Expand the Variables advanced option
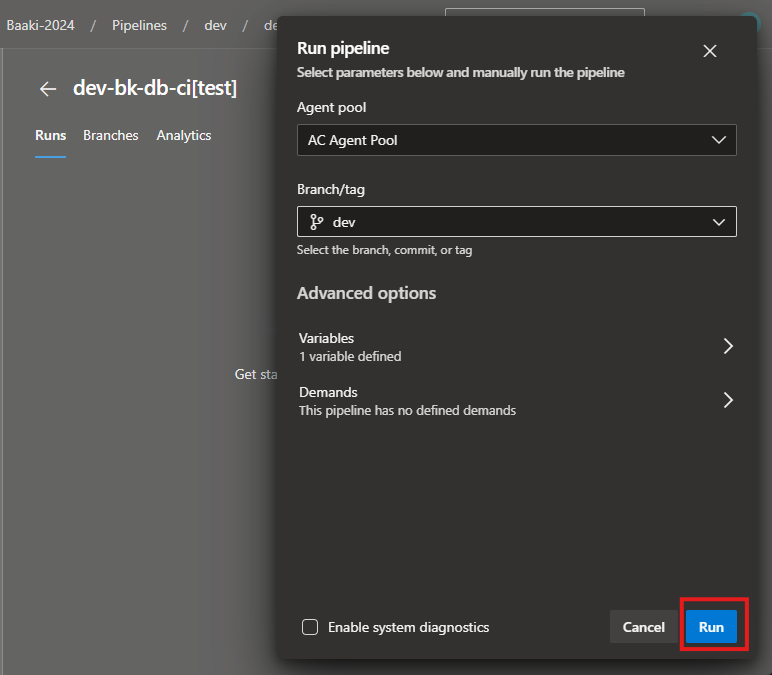 tap(516, 347)
